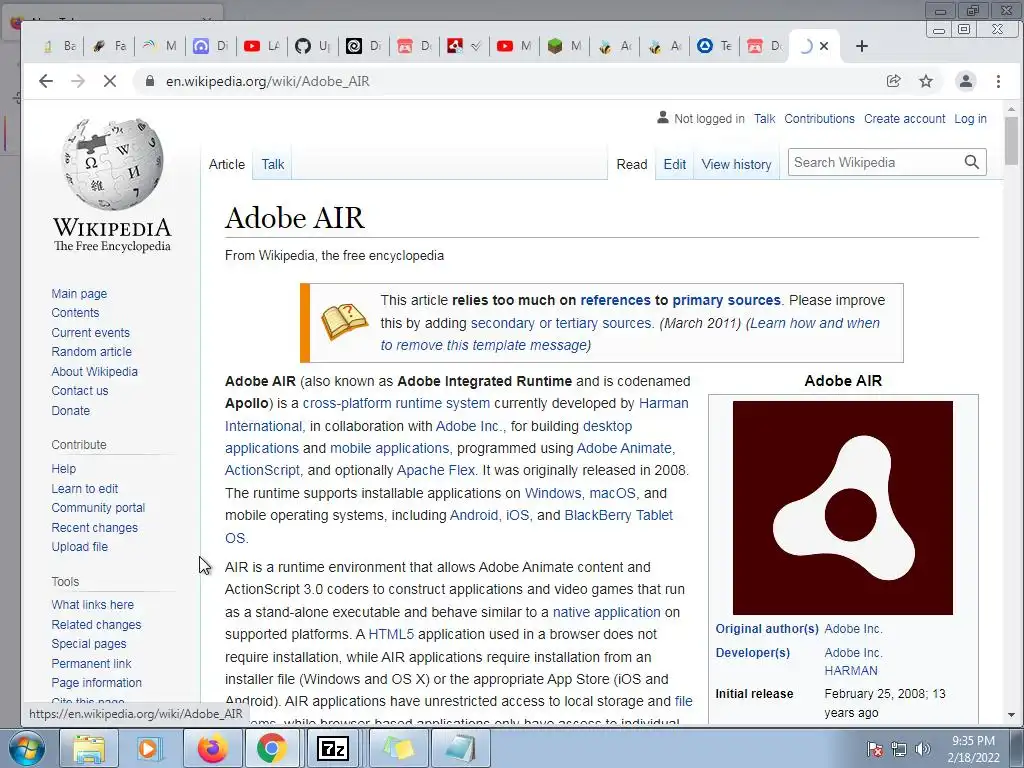Image resolution: width=1024 pixels, height=768 pixels.
Task: Click the Adobe AIR logo image
Action: pos(842,508)
